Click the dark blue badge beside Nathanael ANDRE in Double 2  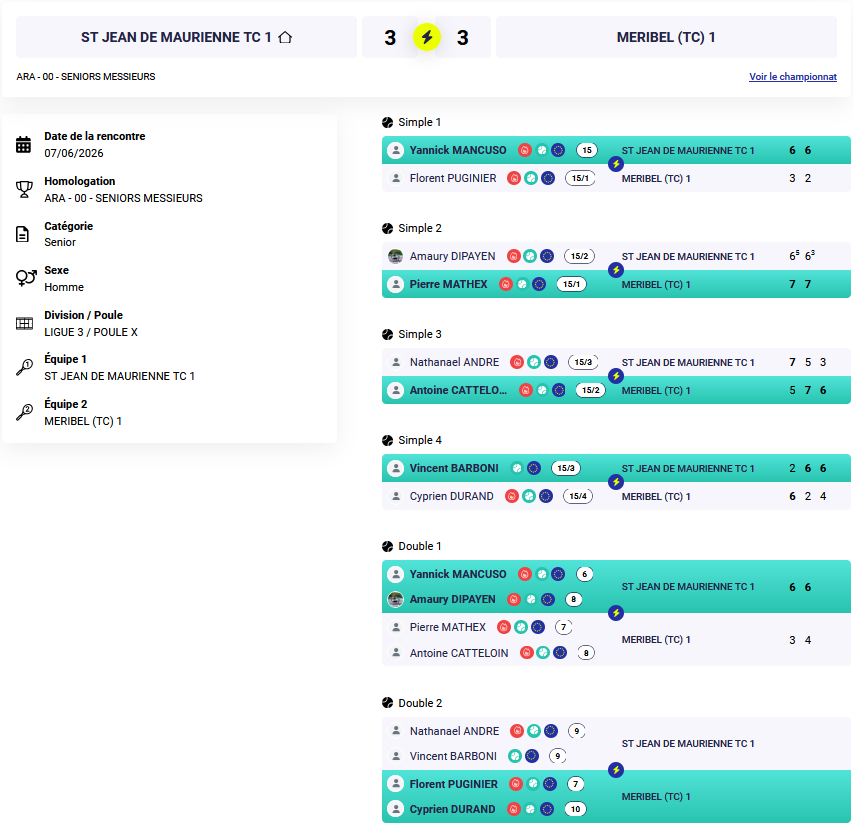click(x=551, y=731)
